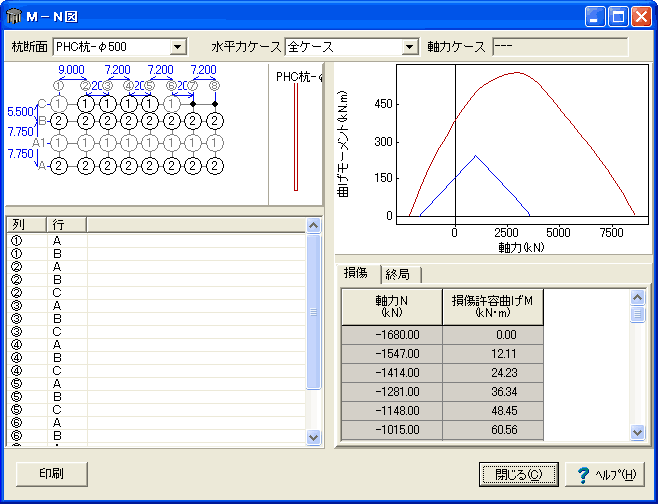The width and height of the screenshot is (658, 504).
Task: Open the 水平力ケース 全ケース dropdown
Action: (x=409, y=47)
